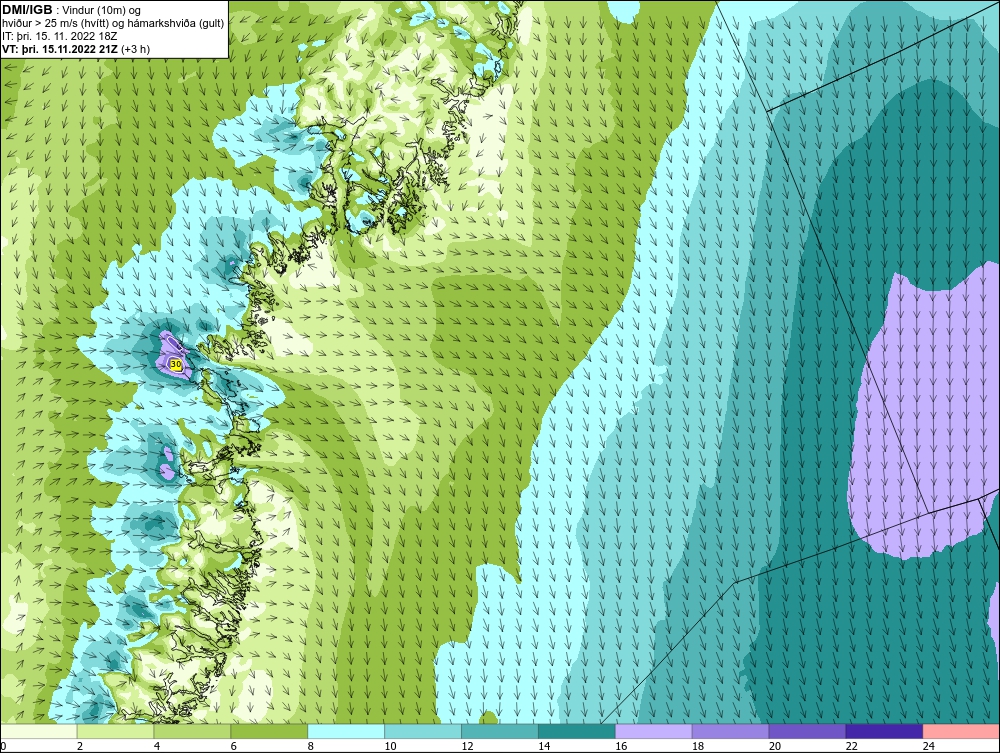The height and width of the screenshot is (753, 1000).
Task: Click the yellow 30 gust marker
Action: point(176,364)
